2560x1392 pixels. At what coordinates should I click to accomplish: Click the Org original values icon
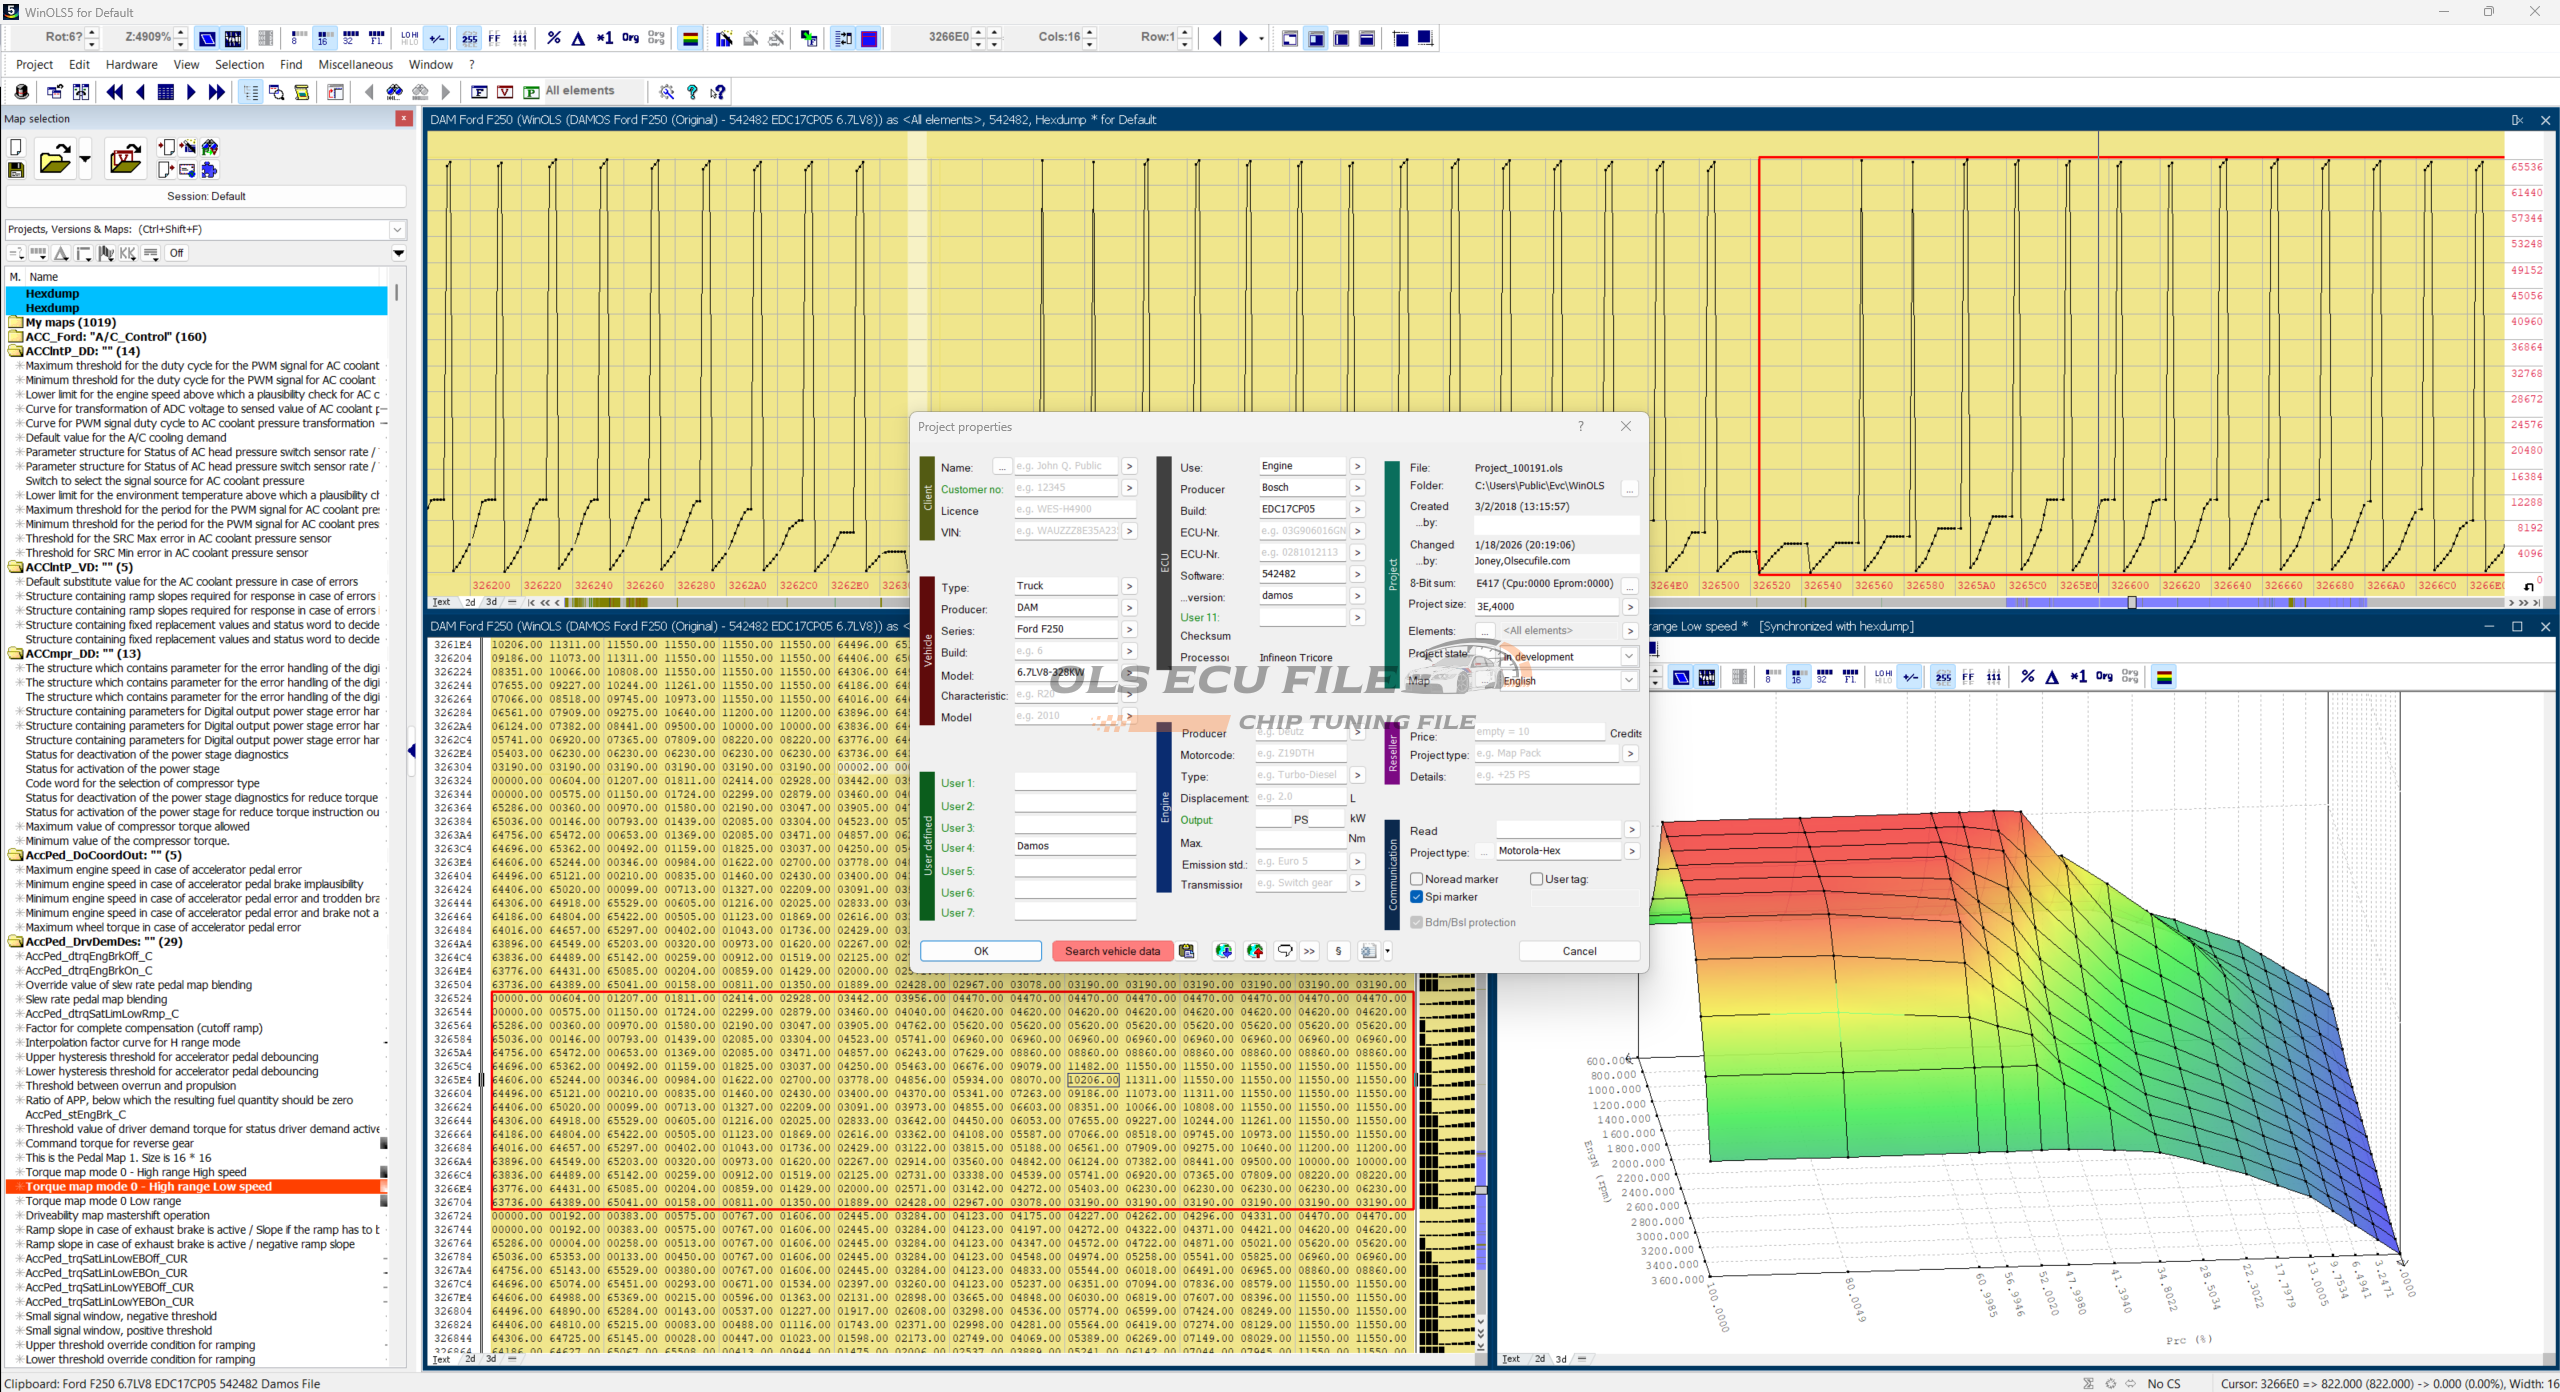[x=630, y=38]
